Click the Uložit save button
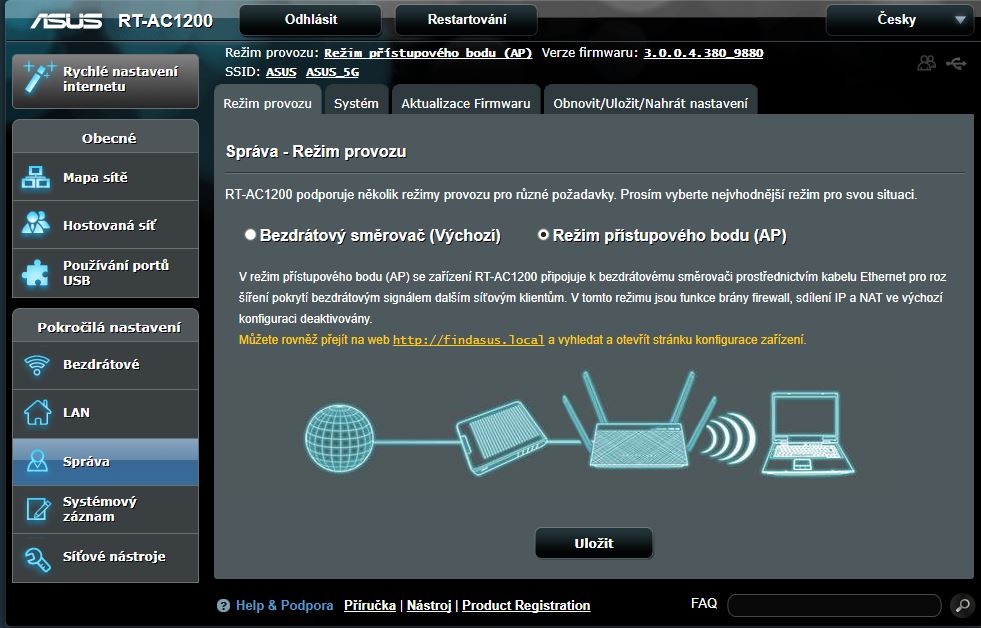981x628 pixels. pos(594,543)
